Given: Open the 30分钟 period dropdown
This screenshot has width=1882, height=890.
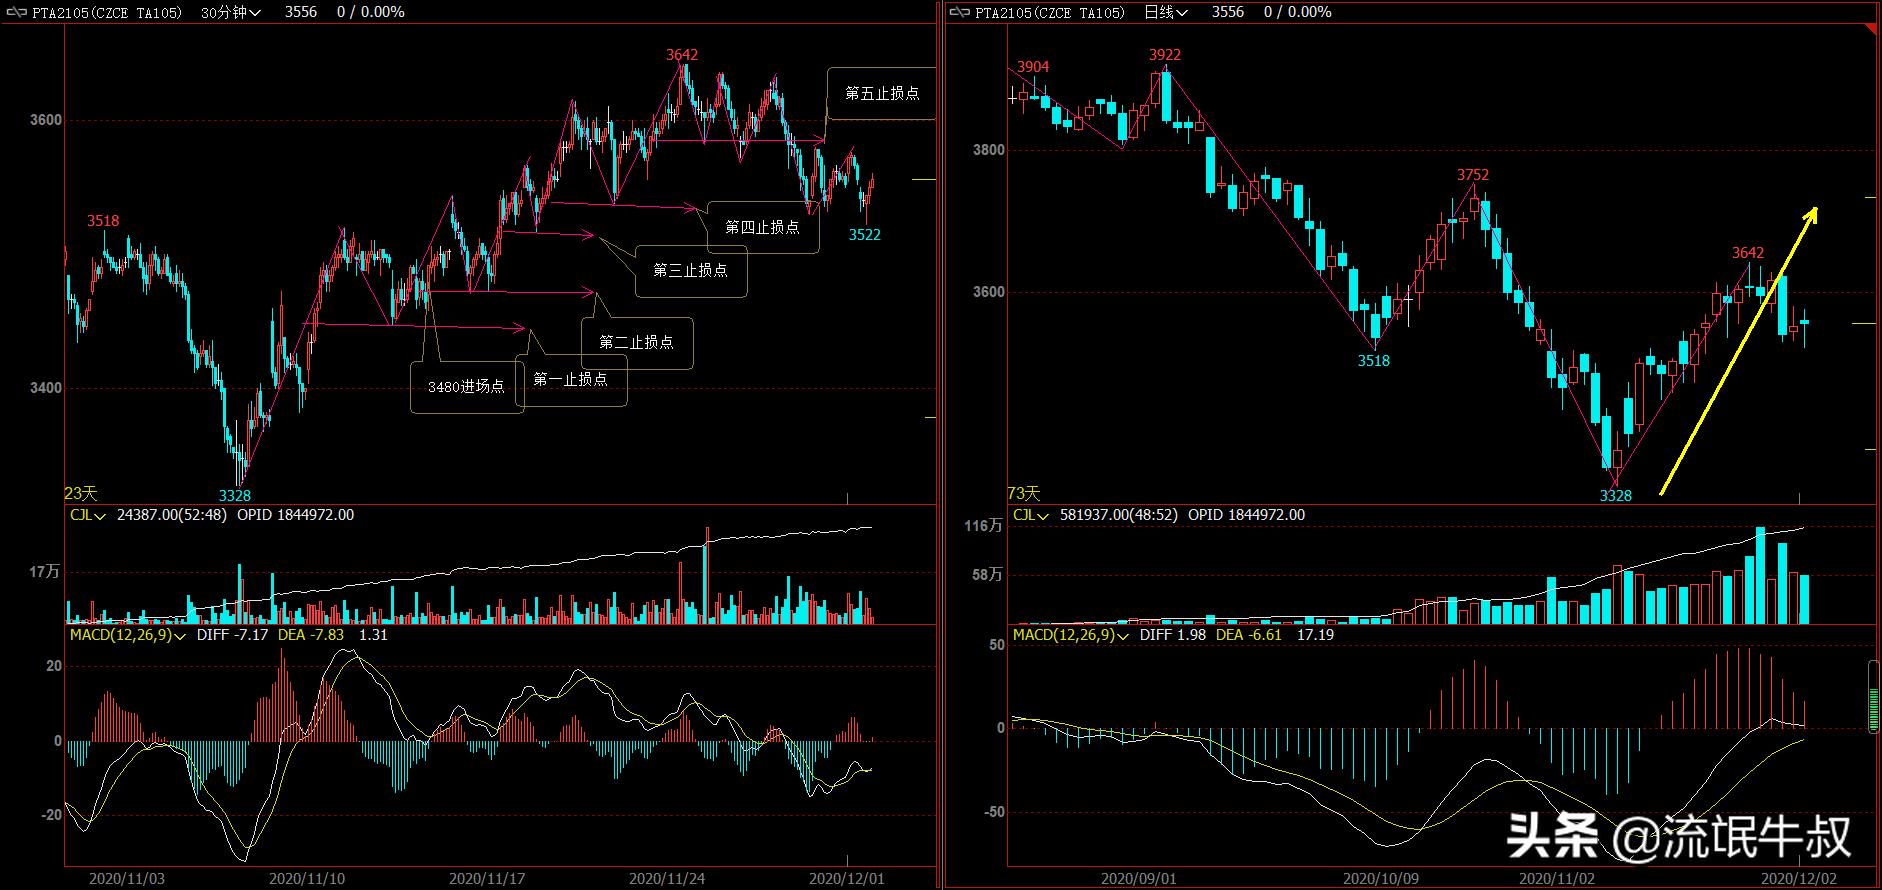Looking at the screenshot, I should pyautogui.click(x=231, y=12).
